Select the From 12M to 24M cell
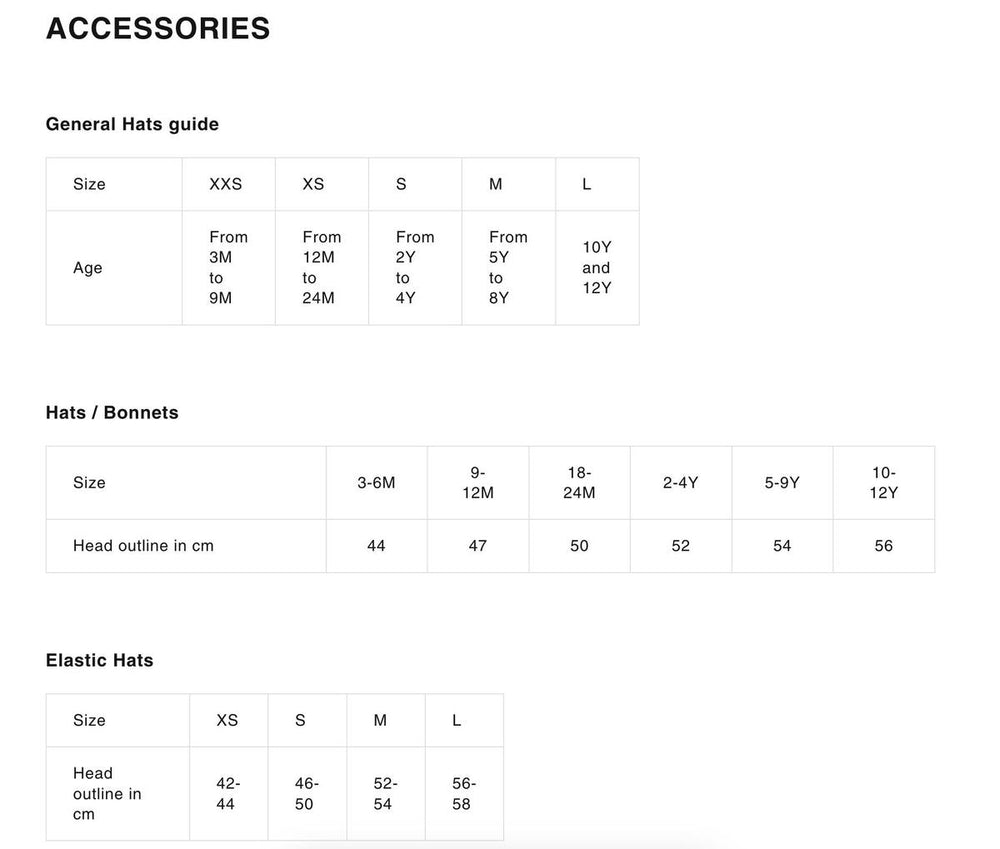 point(321,267)
